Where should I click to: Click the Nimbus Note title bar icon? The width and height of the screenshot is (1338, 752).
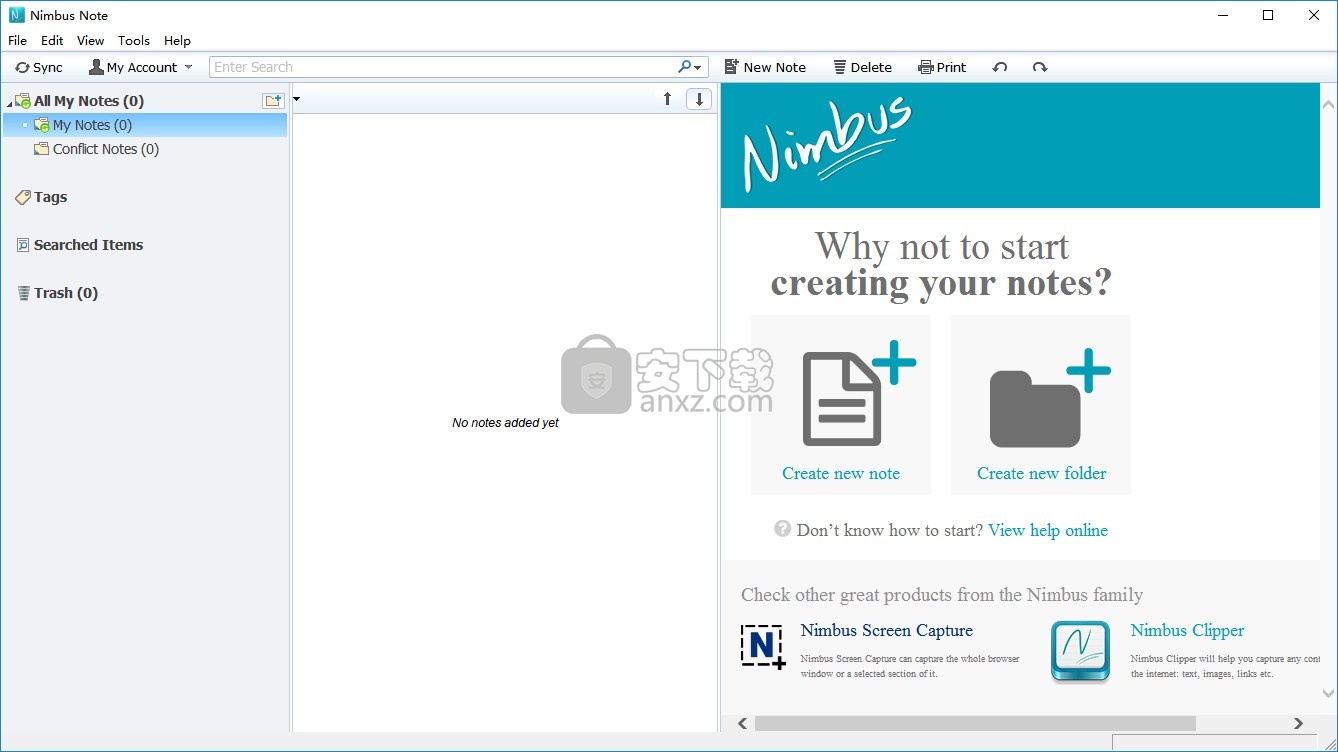click(16, 15)
